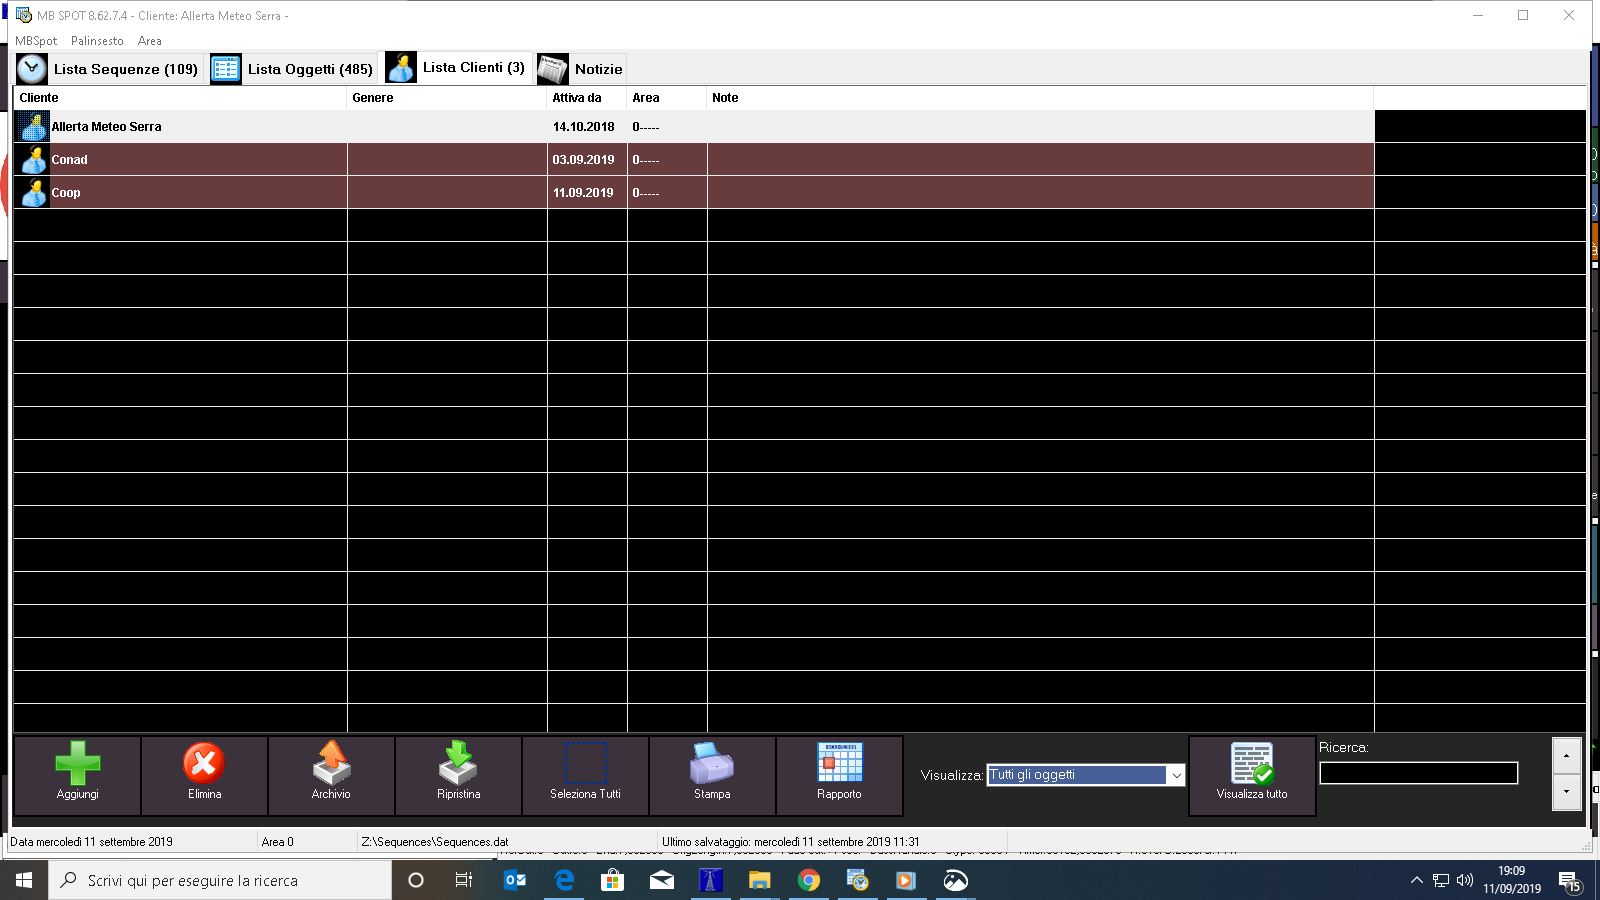This screenshot has height=900, width=1600.
Task: Open the Area menu
Action: click(149, 41)
